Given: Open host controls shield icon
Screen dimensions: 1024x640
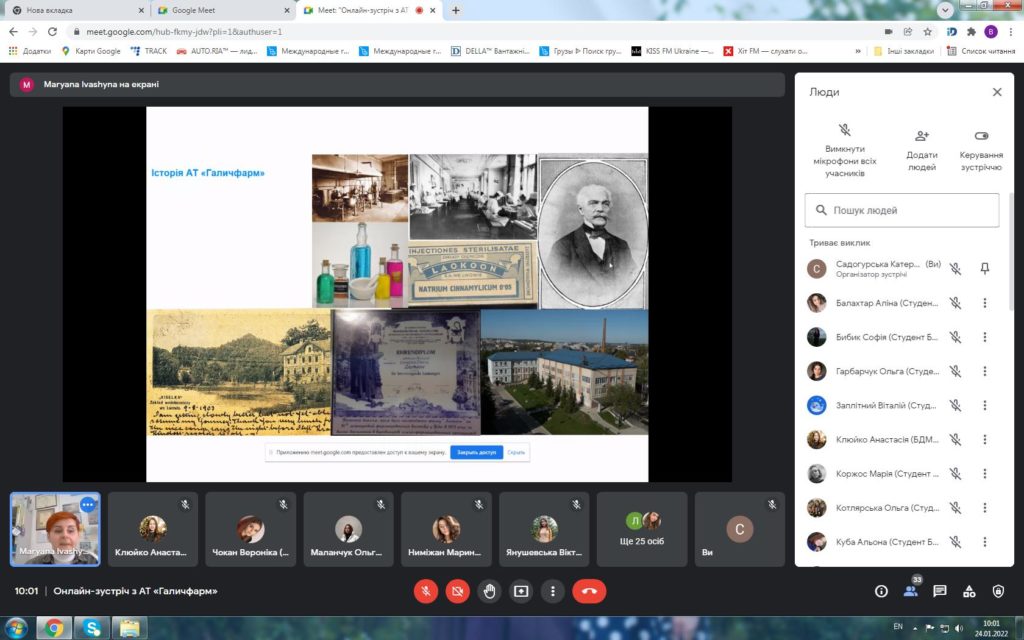Looking at the screenshot, I should [998, 591].
